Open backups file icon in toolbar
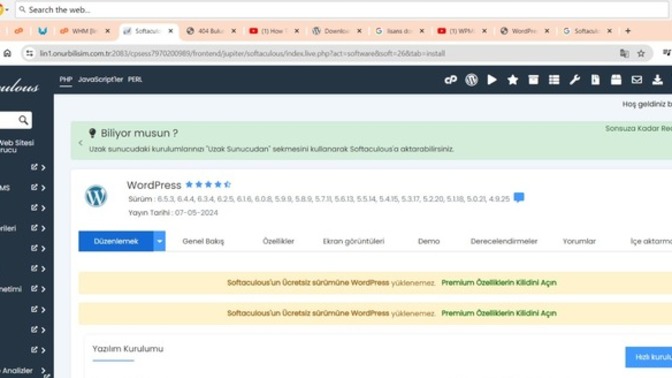 (x=595, y=80)
